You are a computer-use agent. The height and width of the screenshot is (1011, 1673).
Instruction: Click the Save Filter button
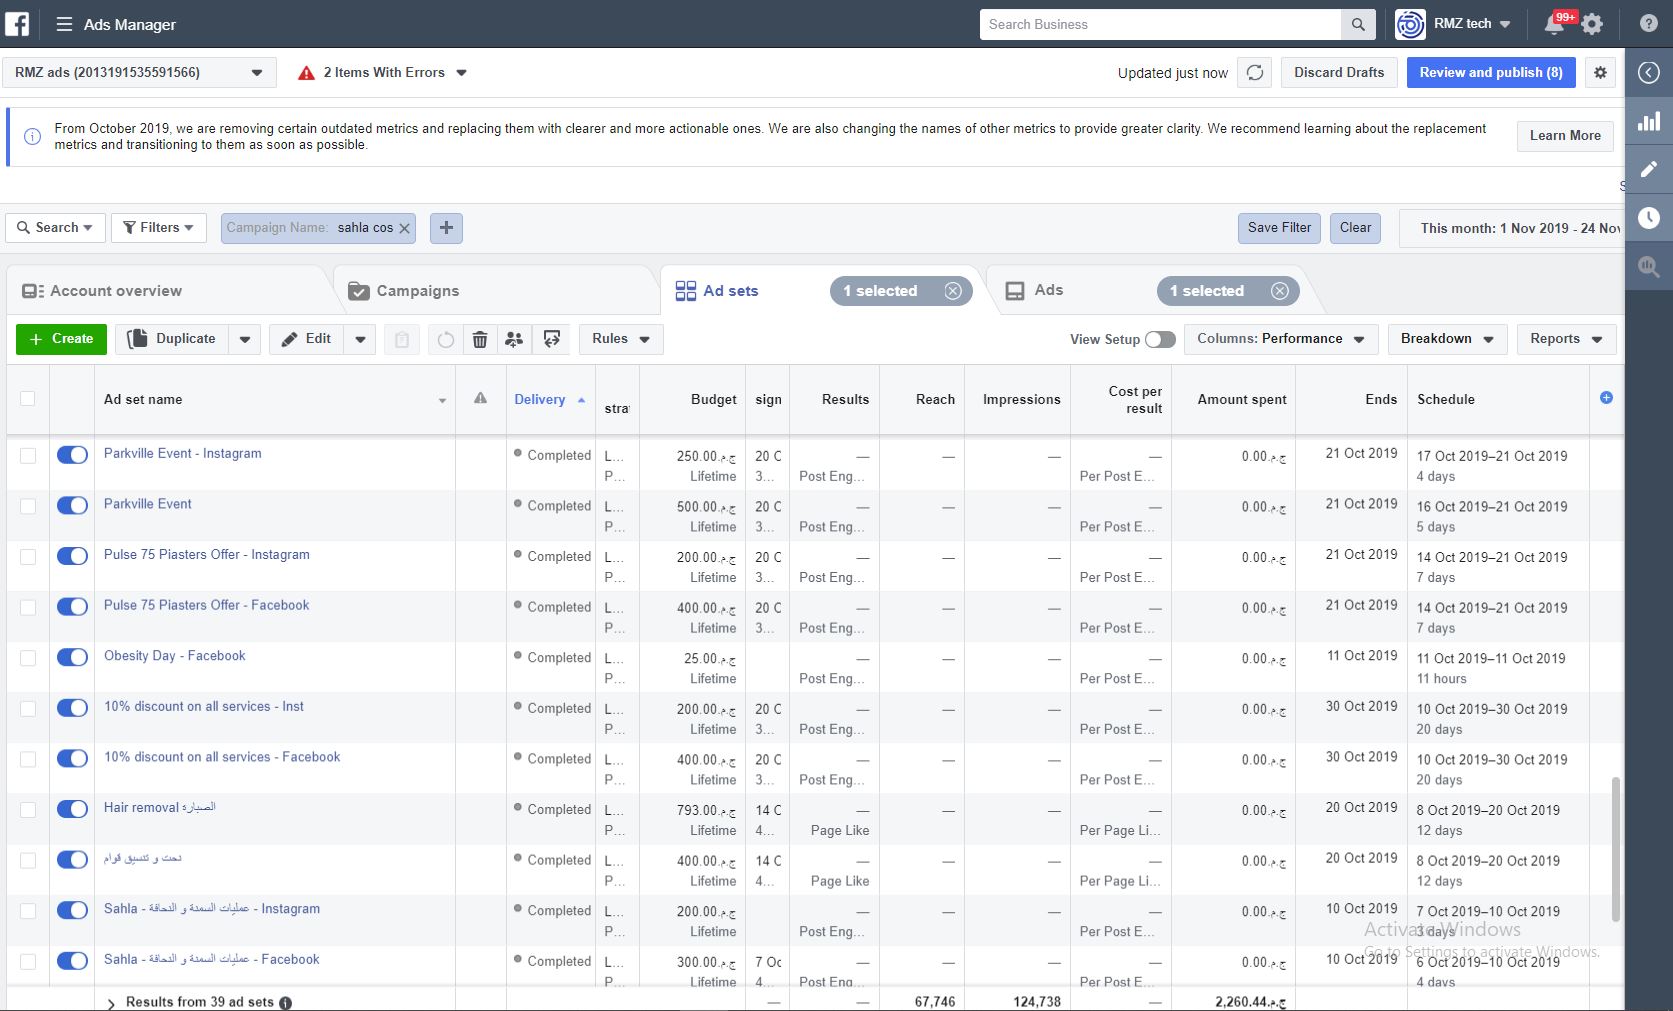pos(1279,228)
